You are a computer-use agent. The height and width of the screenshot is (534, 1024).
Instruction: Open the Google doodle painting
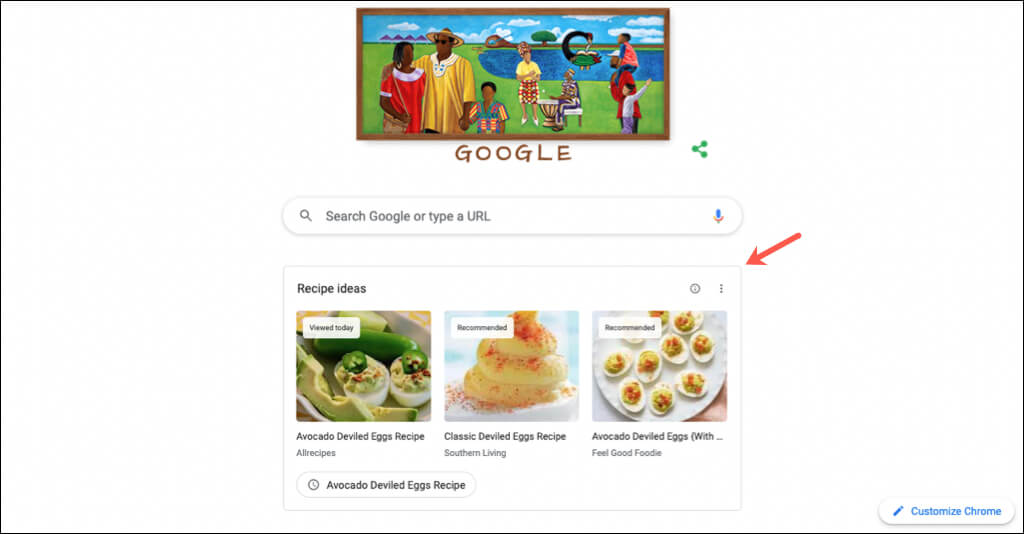point(512,73)
